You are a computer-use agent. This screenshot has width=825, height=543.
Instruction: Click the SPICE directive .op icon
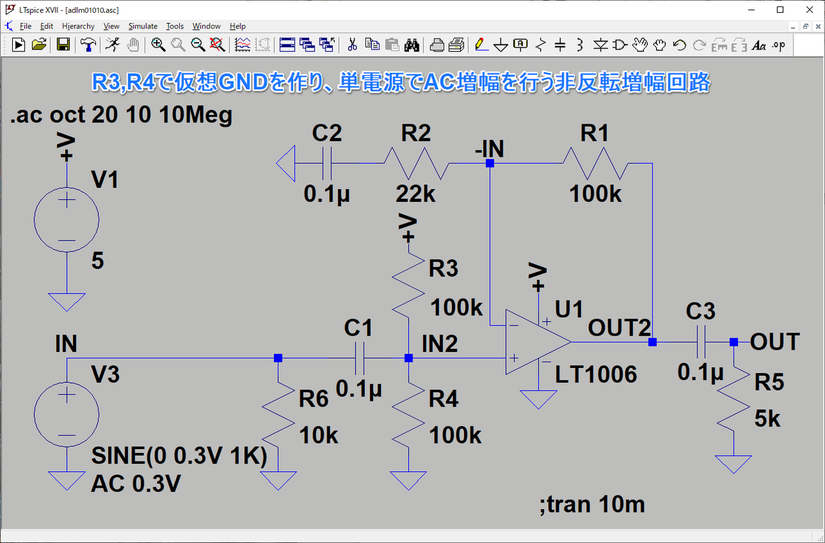[x=779, y=45]
